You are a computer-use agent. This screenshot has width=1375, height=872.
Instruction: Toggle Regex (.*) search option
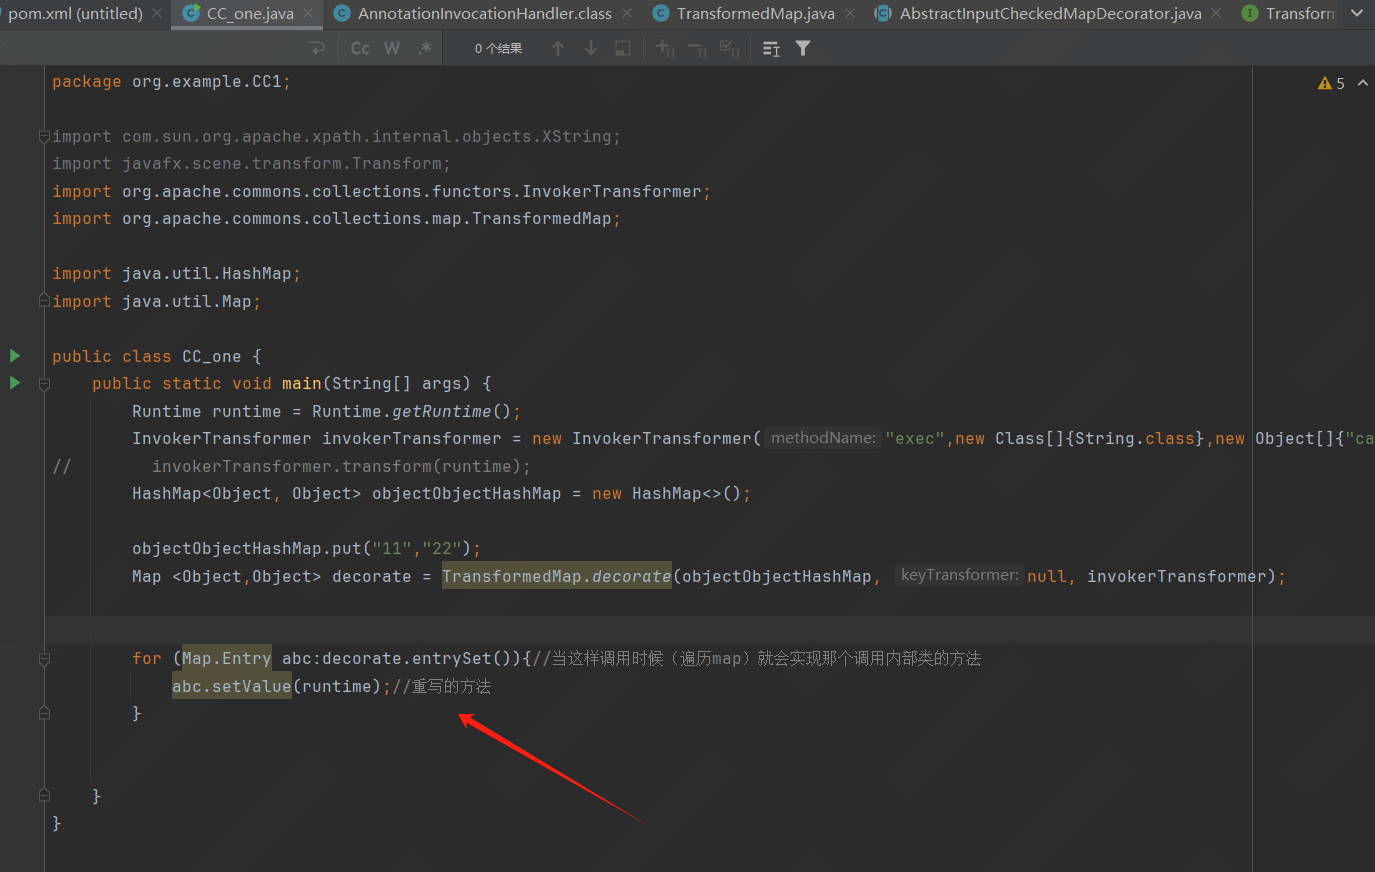pos(425,48)
